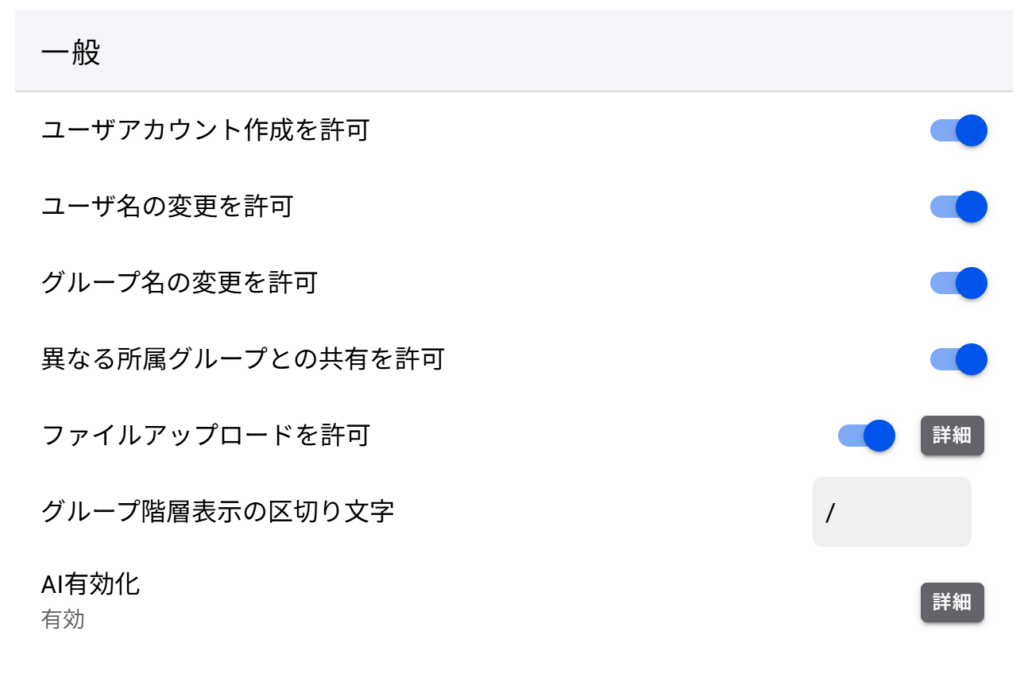Click the ファイルアップロードを許可 label

click(206, 436)
